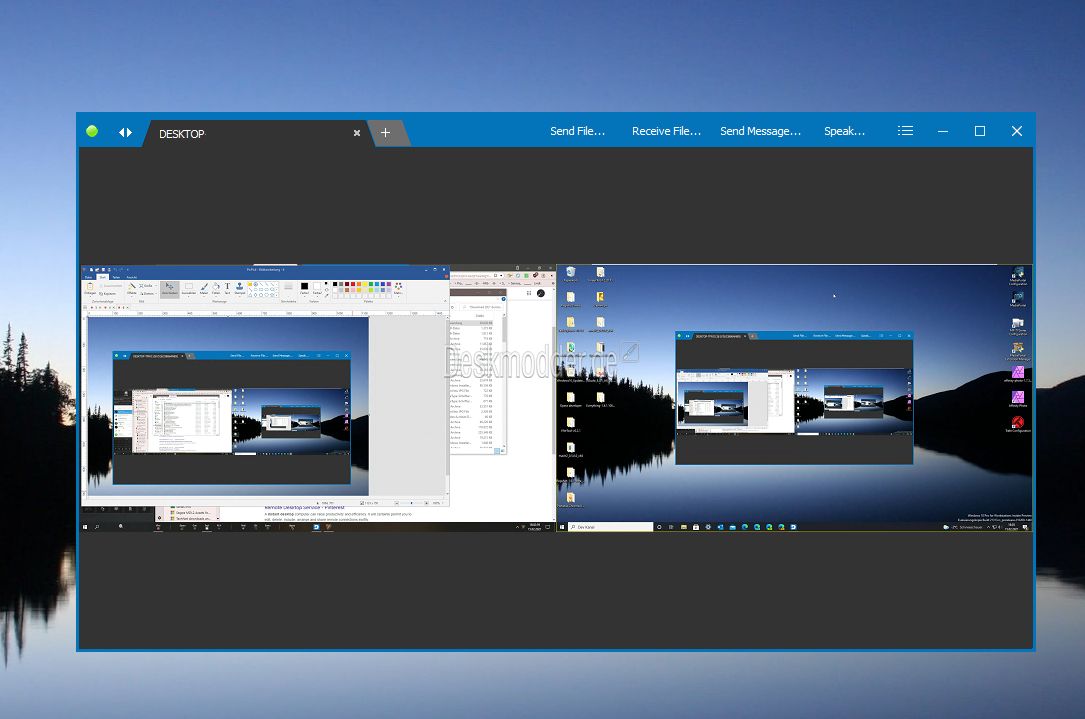The image size is (1085, 719).
Task: Open a new session tab with plus
Action: (385, 132)
